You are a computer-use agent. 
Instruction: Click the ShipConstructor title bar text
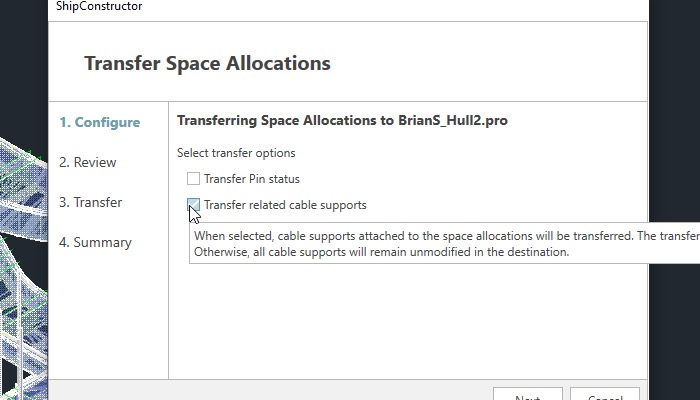(x=99, y=6)
